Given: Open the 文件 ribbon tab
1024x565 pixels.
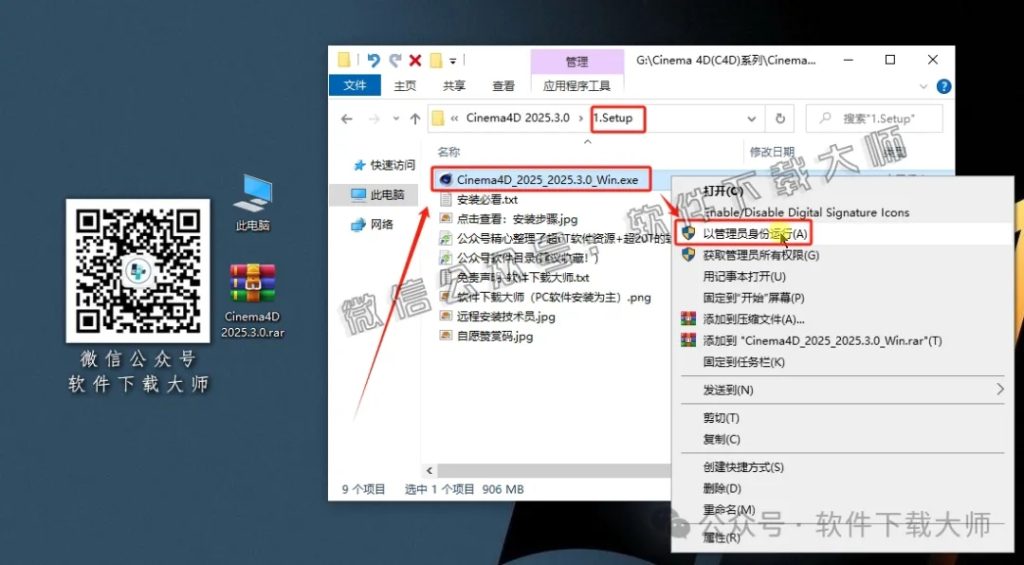Looking at the screenshot, I should tap(355, 86).
